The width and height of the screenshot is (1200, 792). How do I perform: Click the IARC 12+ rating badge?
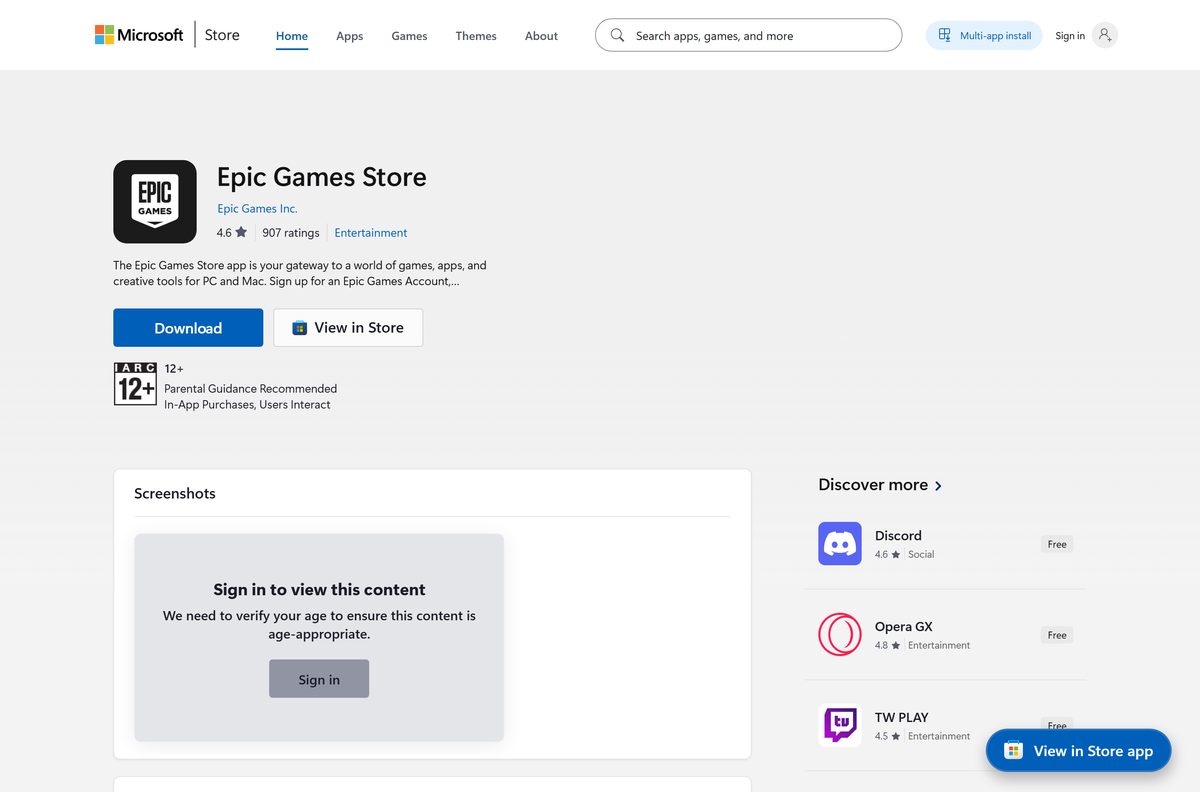(x=135, y=384)
